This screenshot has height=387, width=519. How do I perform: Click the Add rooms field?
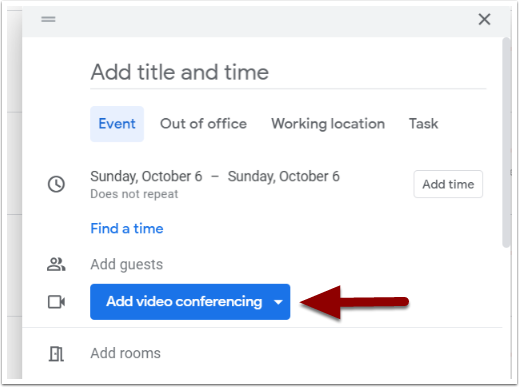125,354
